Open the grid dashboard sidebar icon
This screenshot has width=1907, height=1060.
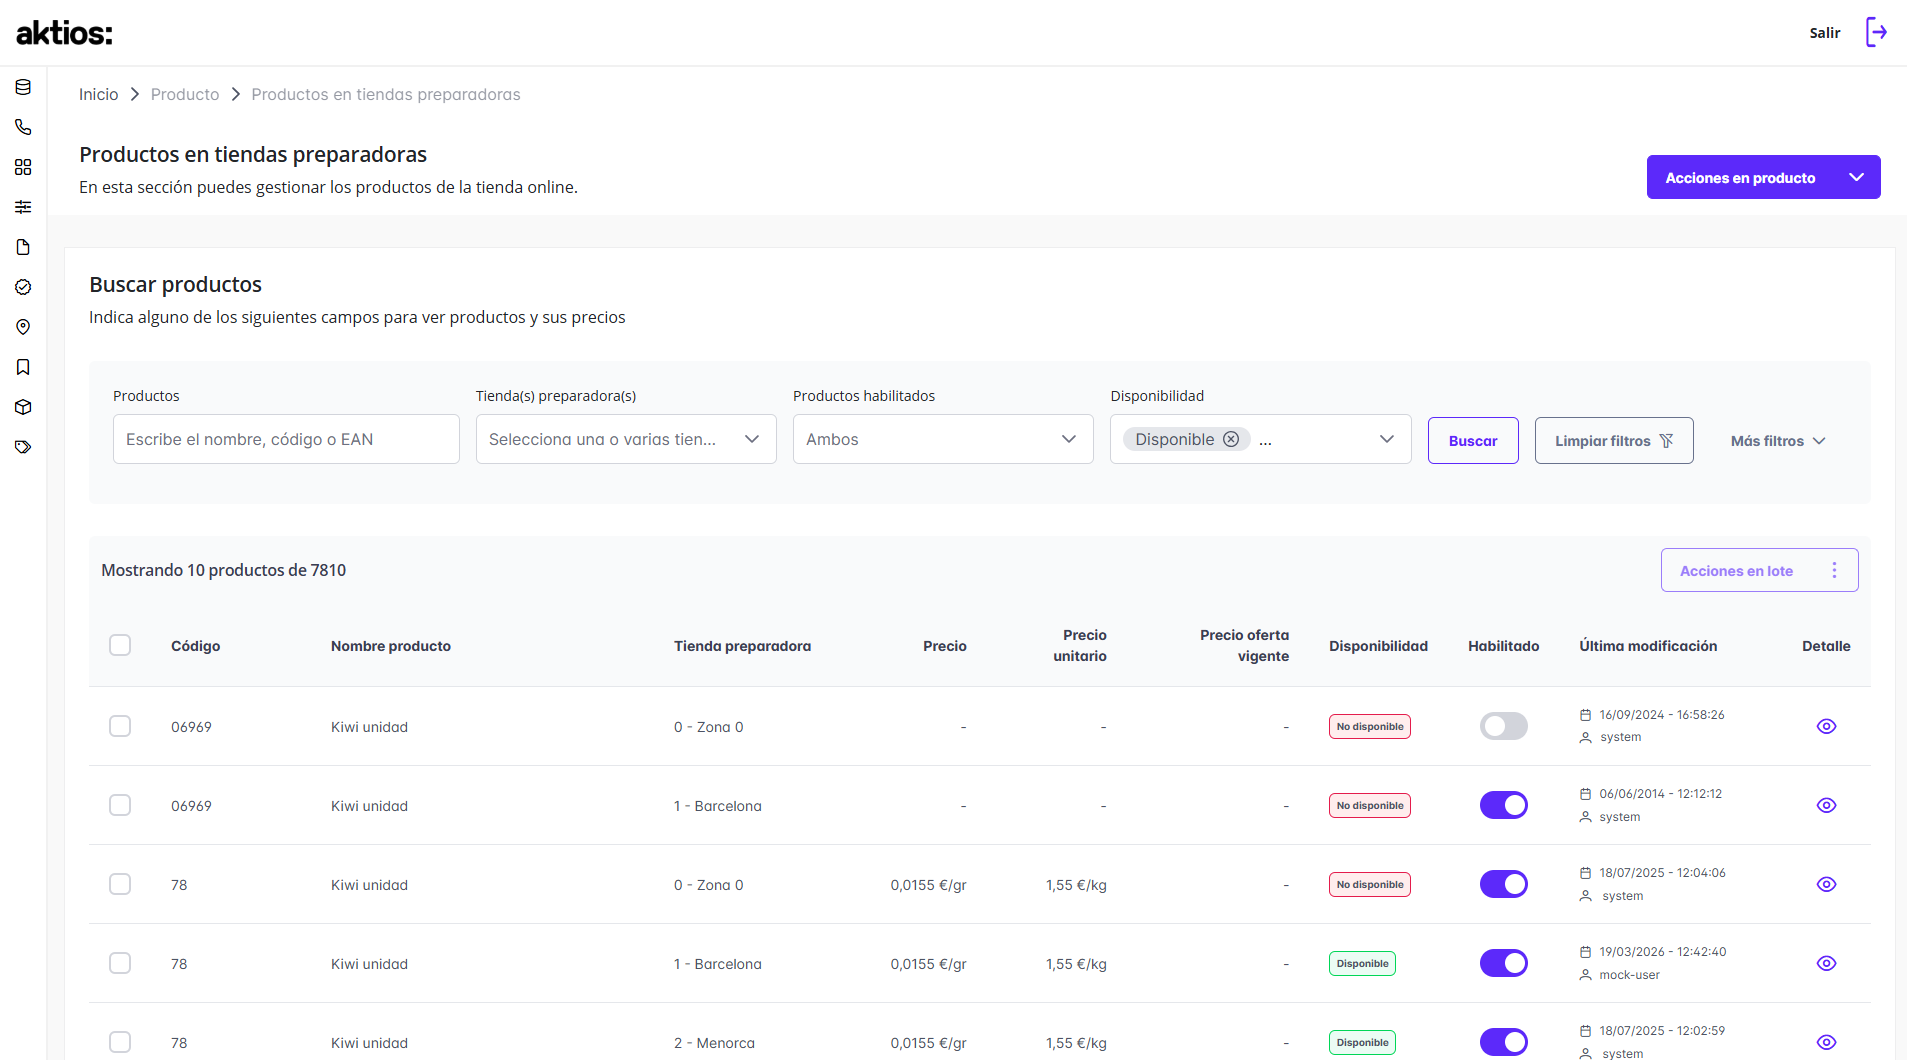[23, 167]
